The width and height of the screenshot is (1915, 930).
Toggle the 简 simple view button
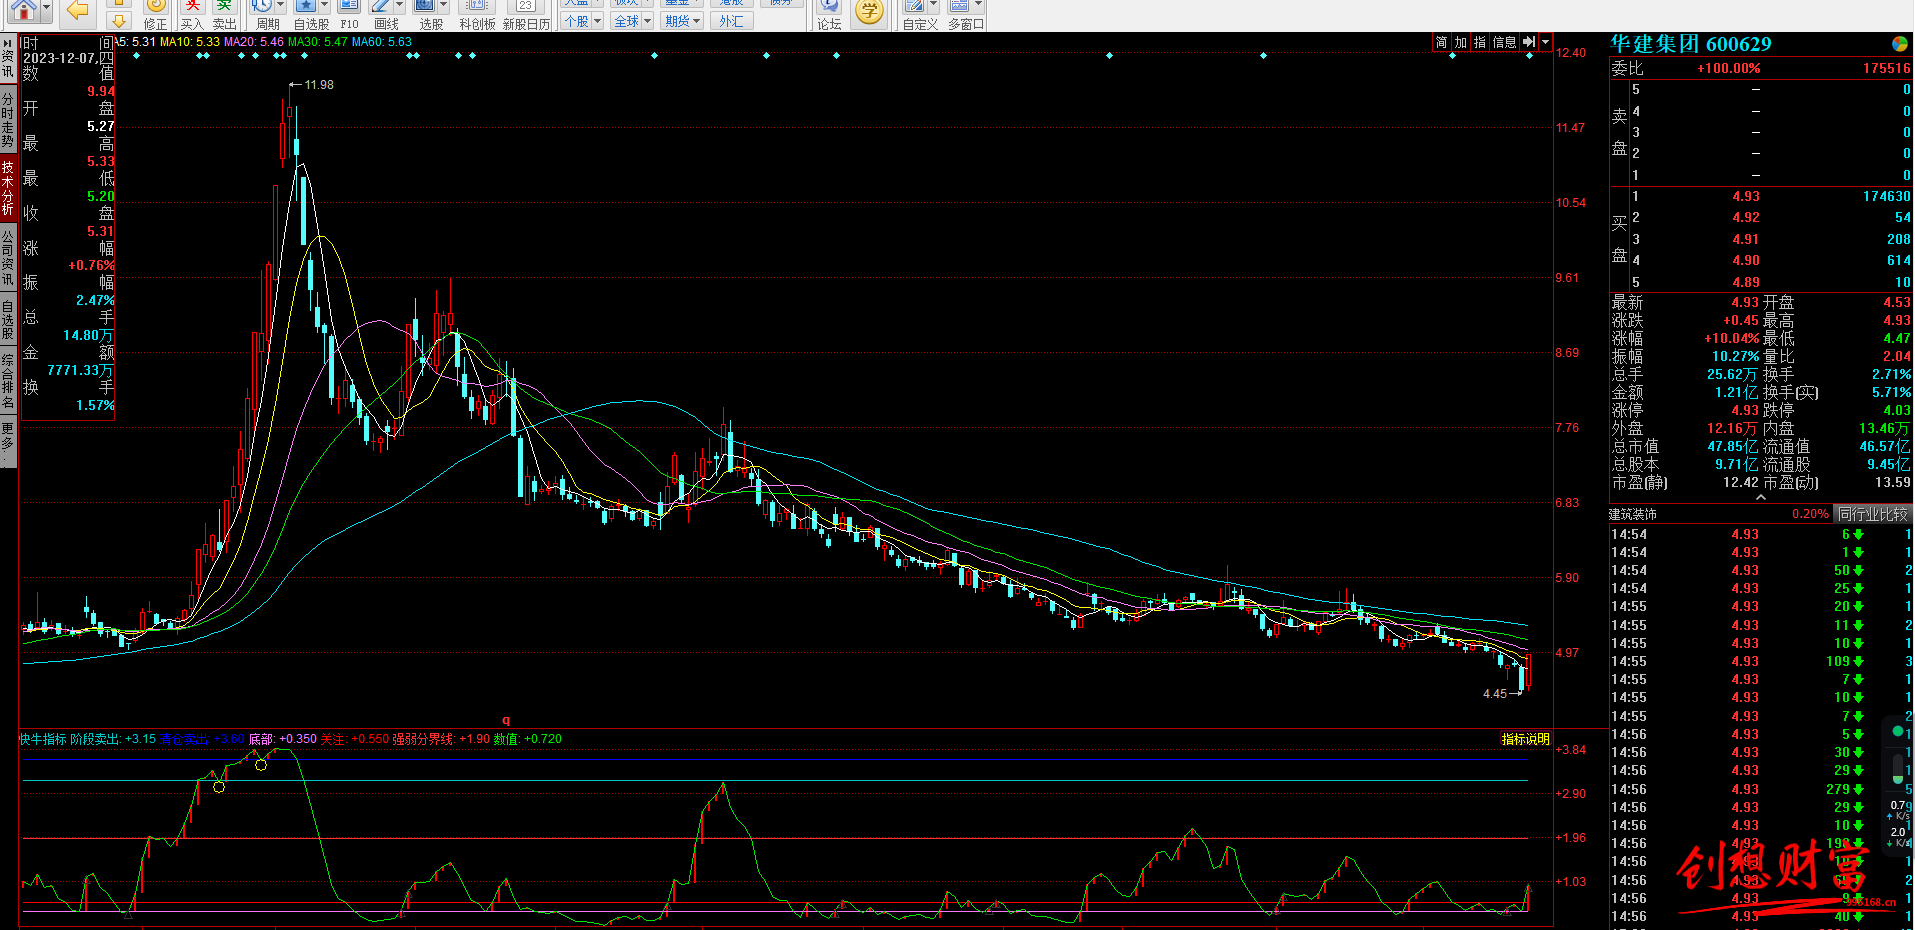tap(1441, 42)
